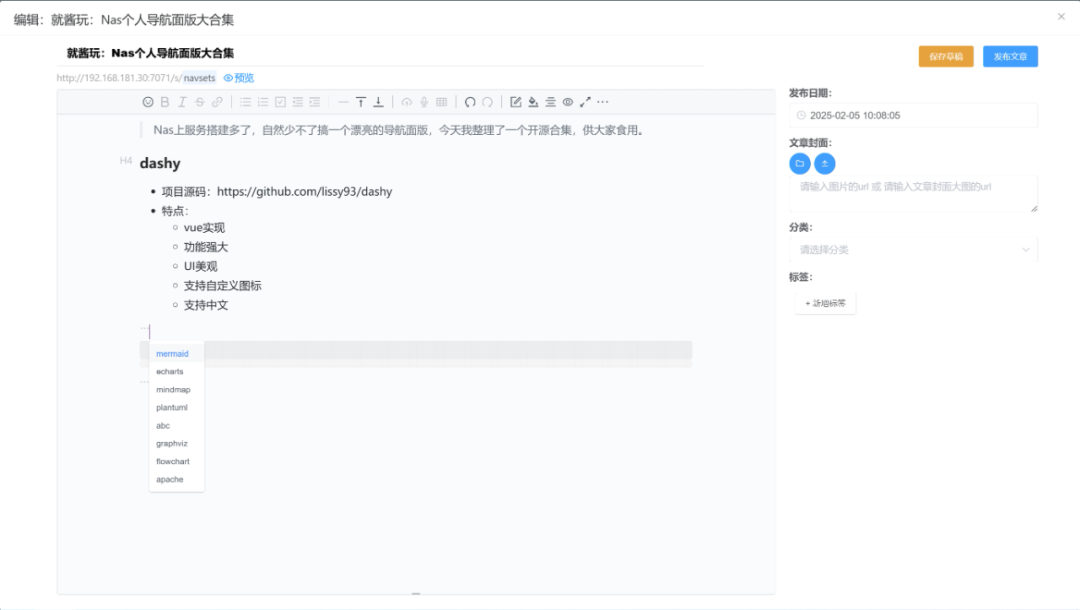Insert a task checklist item
The image size is (1080, 610).
tap(280, 102)
